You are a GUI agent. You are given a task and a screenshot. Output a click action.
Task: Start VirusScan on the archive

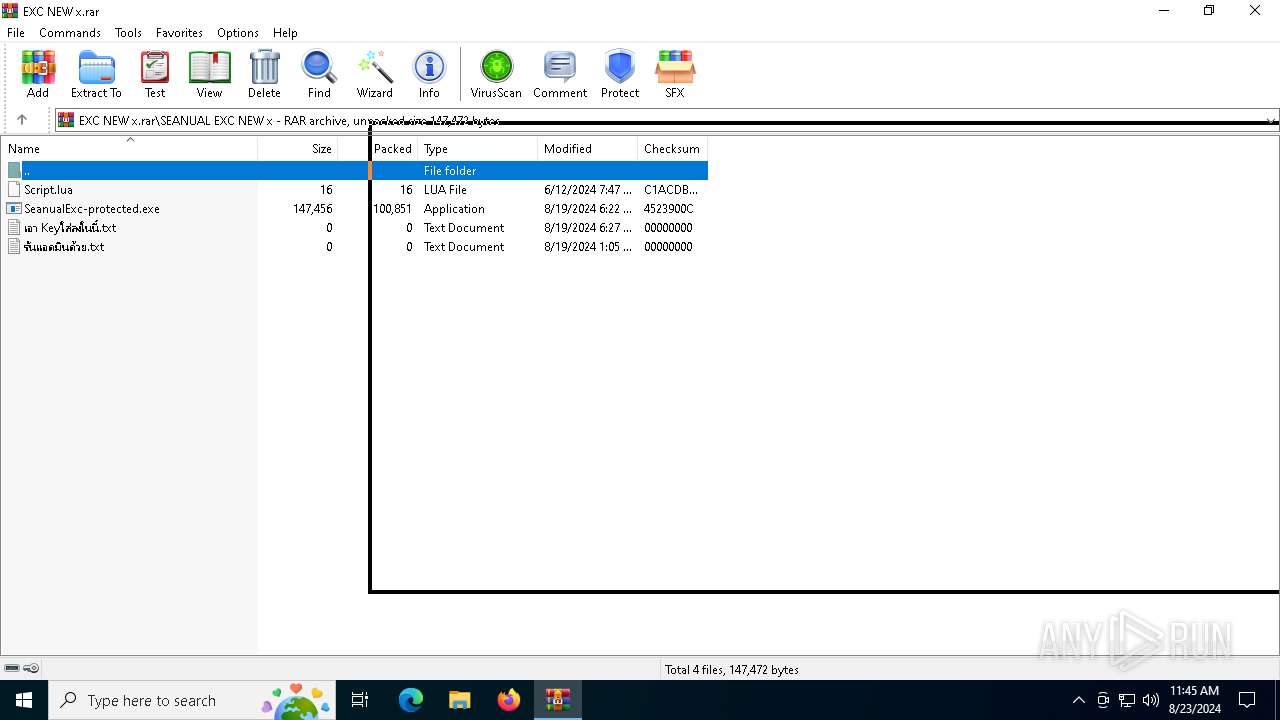pos(496,75)
